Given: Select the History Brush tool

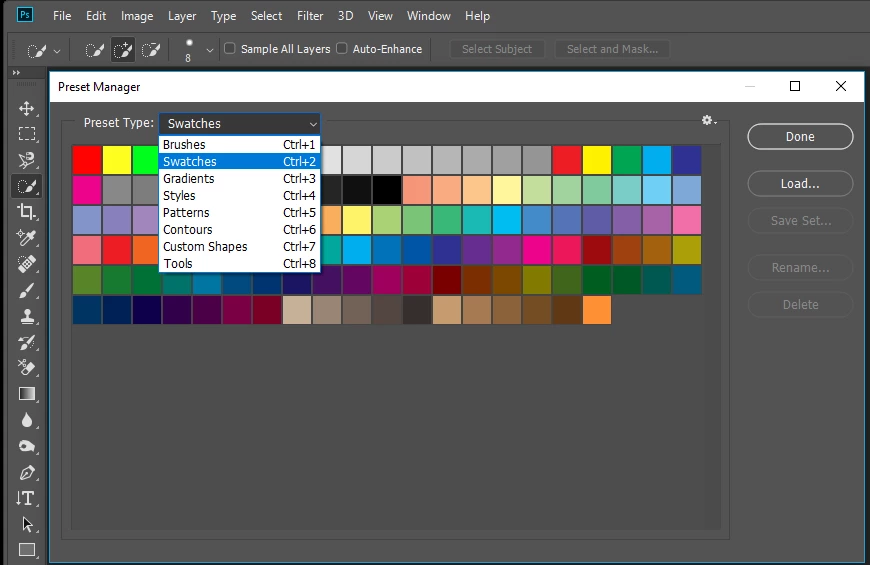Looking at the screenshot, I should (26, 342).
